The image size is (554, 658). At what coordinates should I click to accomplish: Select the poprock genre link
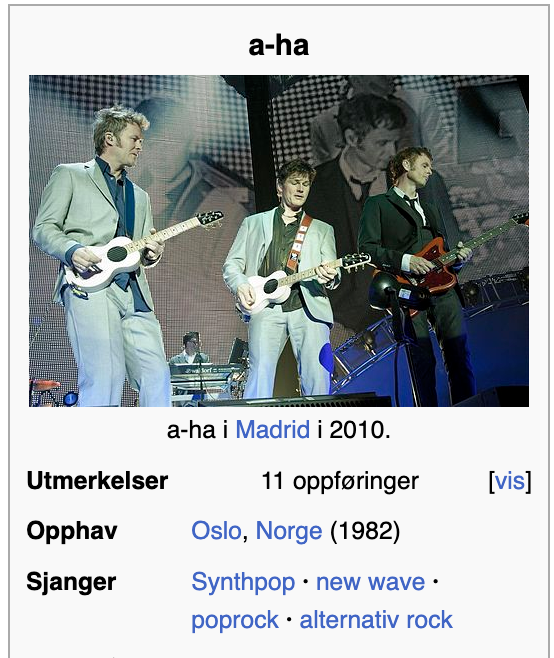pos(235,621)
